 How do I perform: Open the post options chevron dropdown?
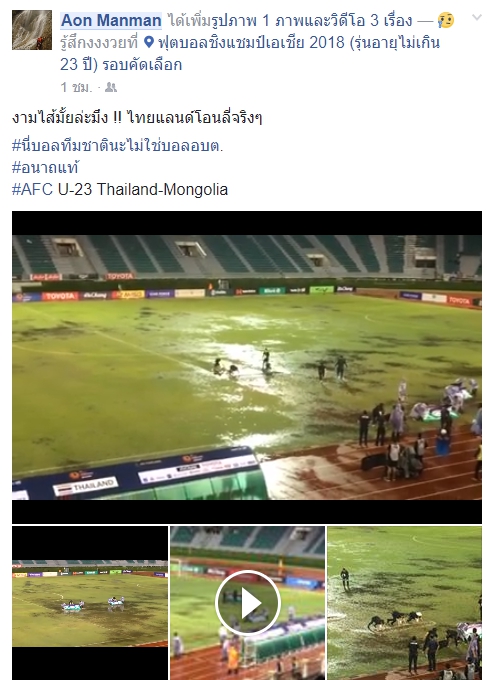pos(477,18)
